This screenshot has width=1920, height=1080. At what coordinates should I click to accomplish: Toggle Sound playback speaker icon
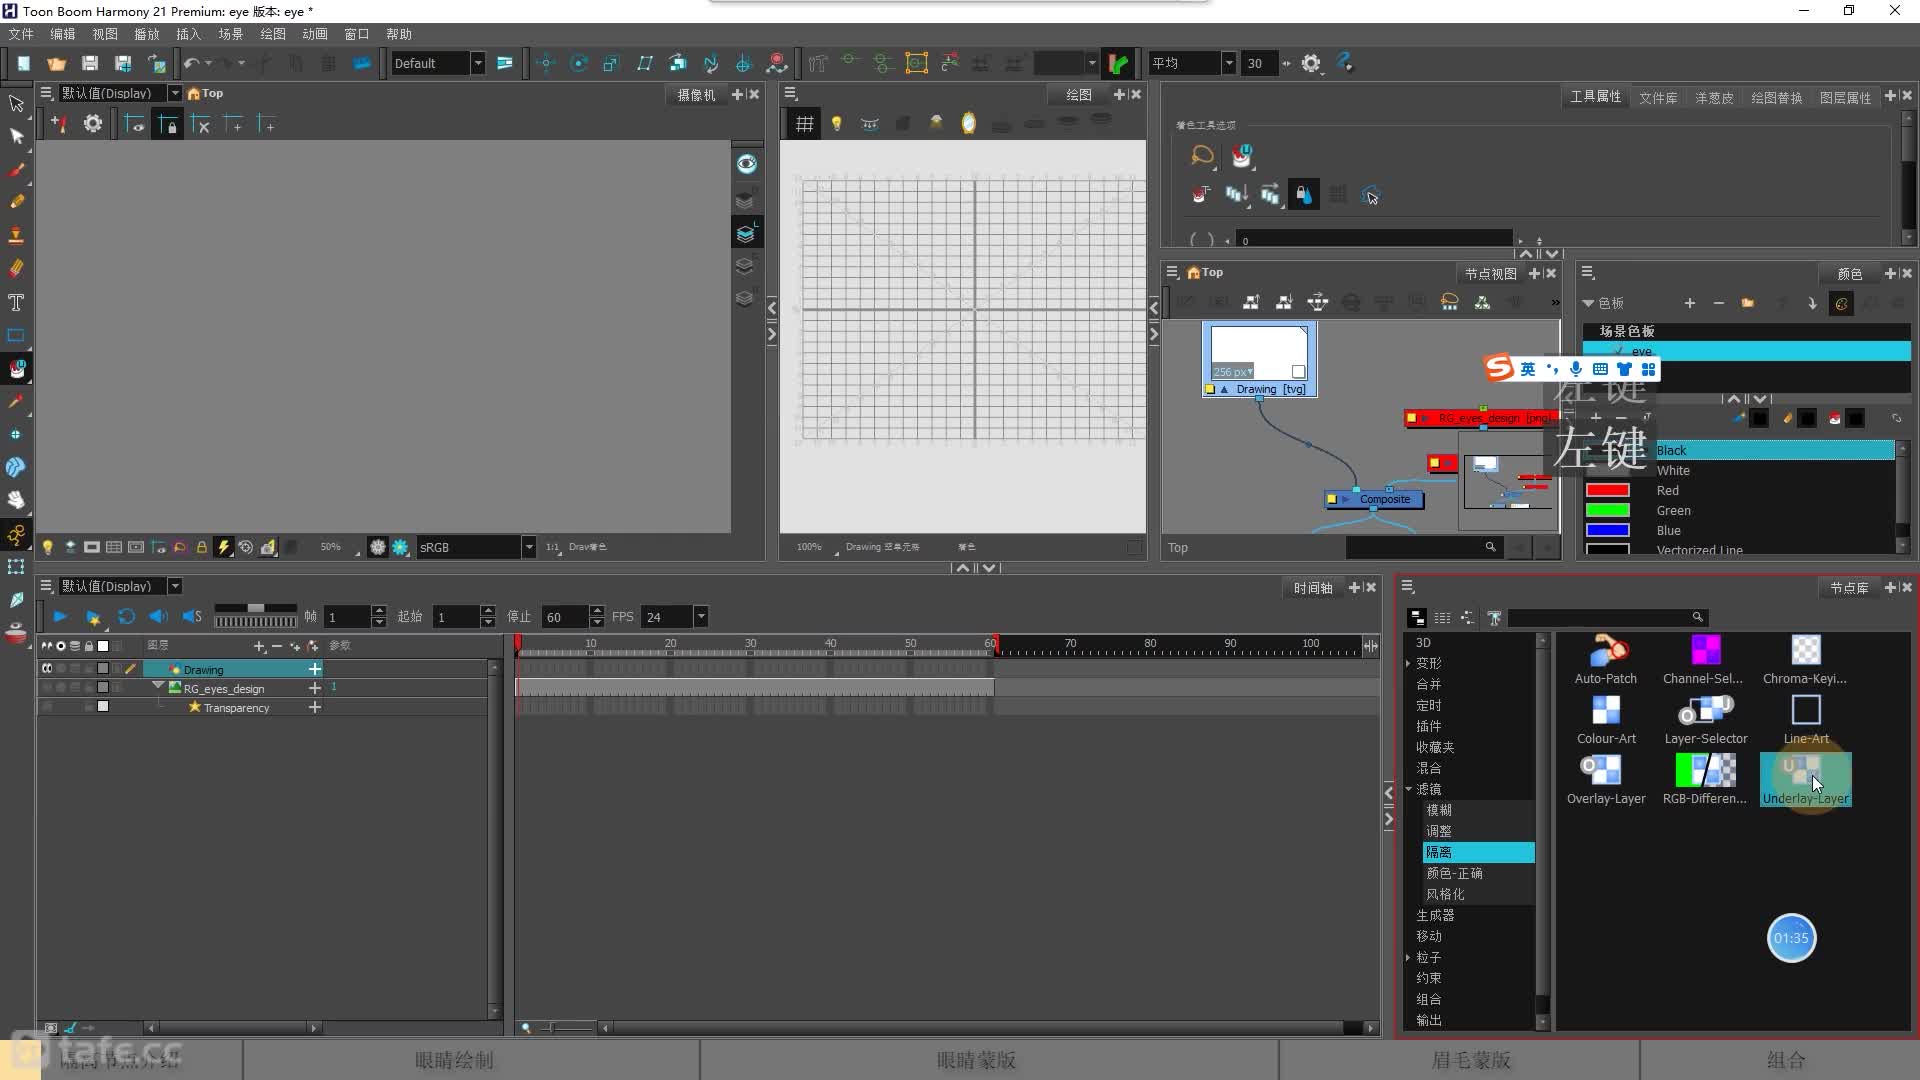pos(158,617)
